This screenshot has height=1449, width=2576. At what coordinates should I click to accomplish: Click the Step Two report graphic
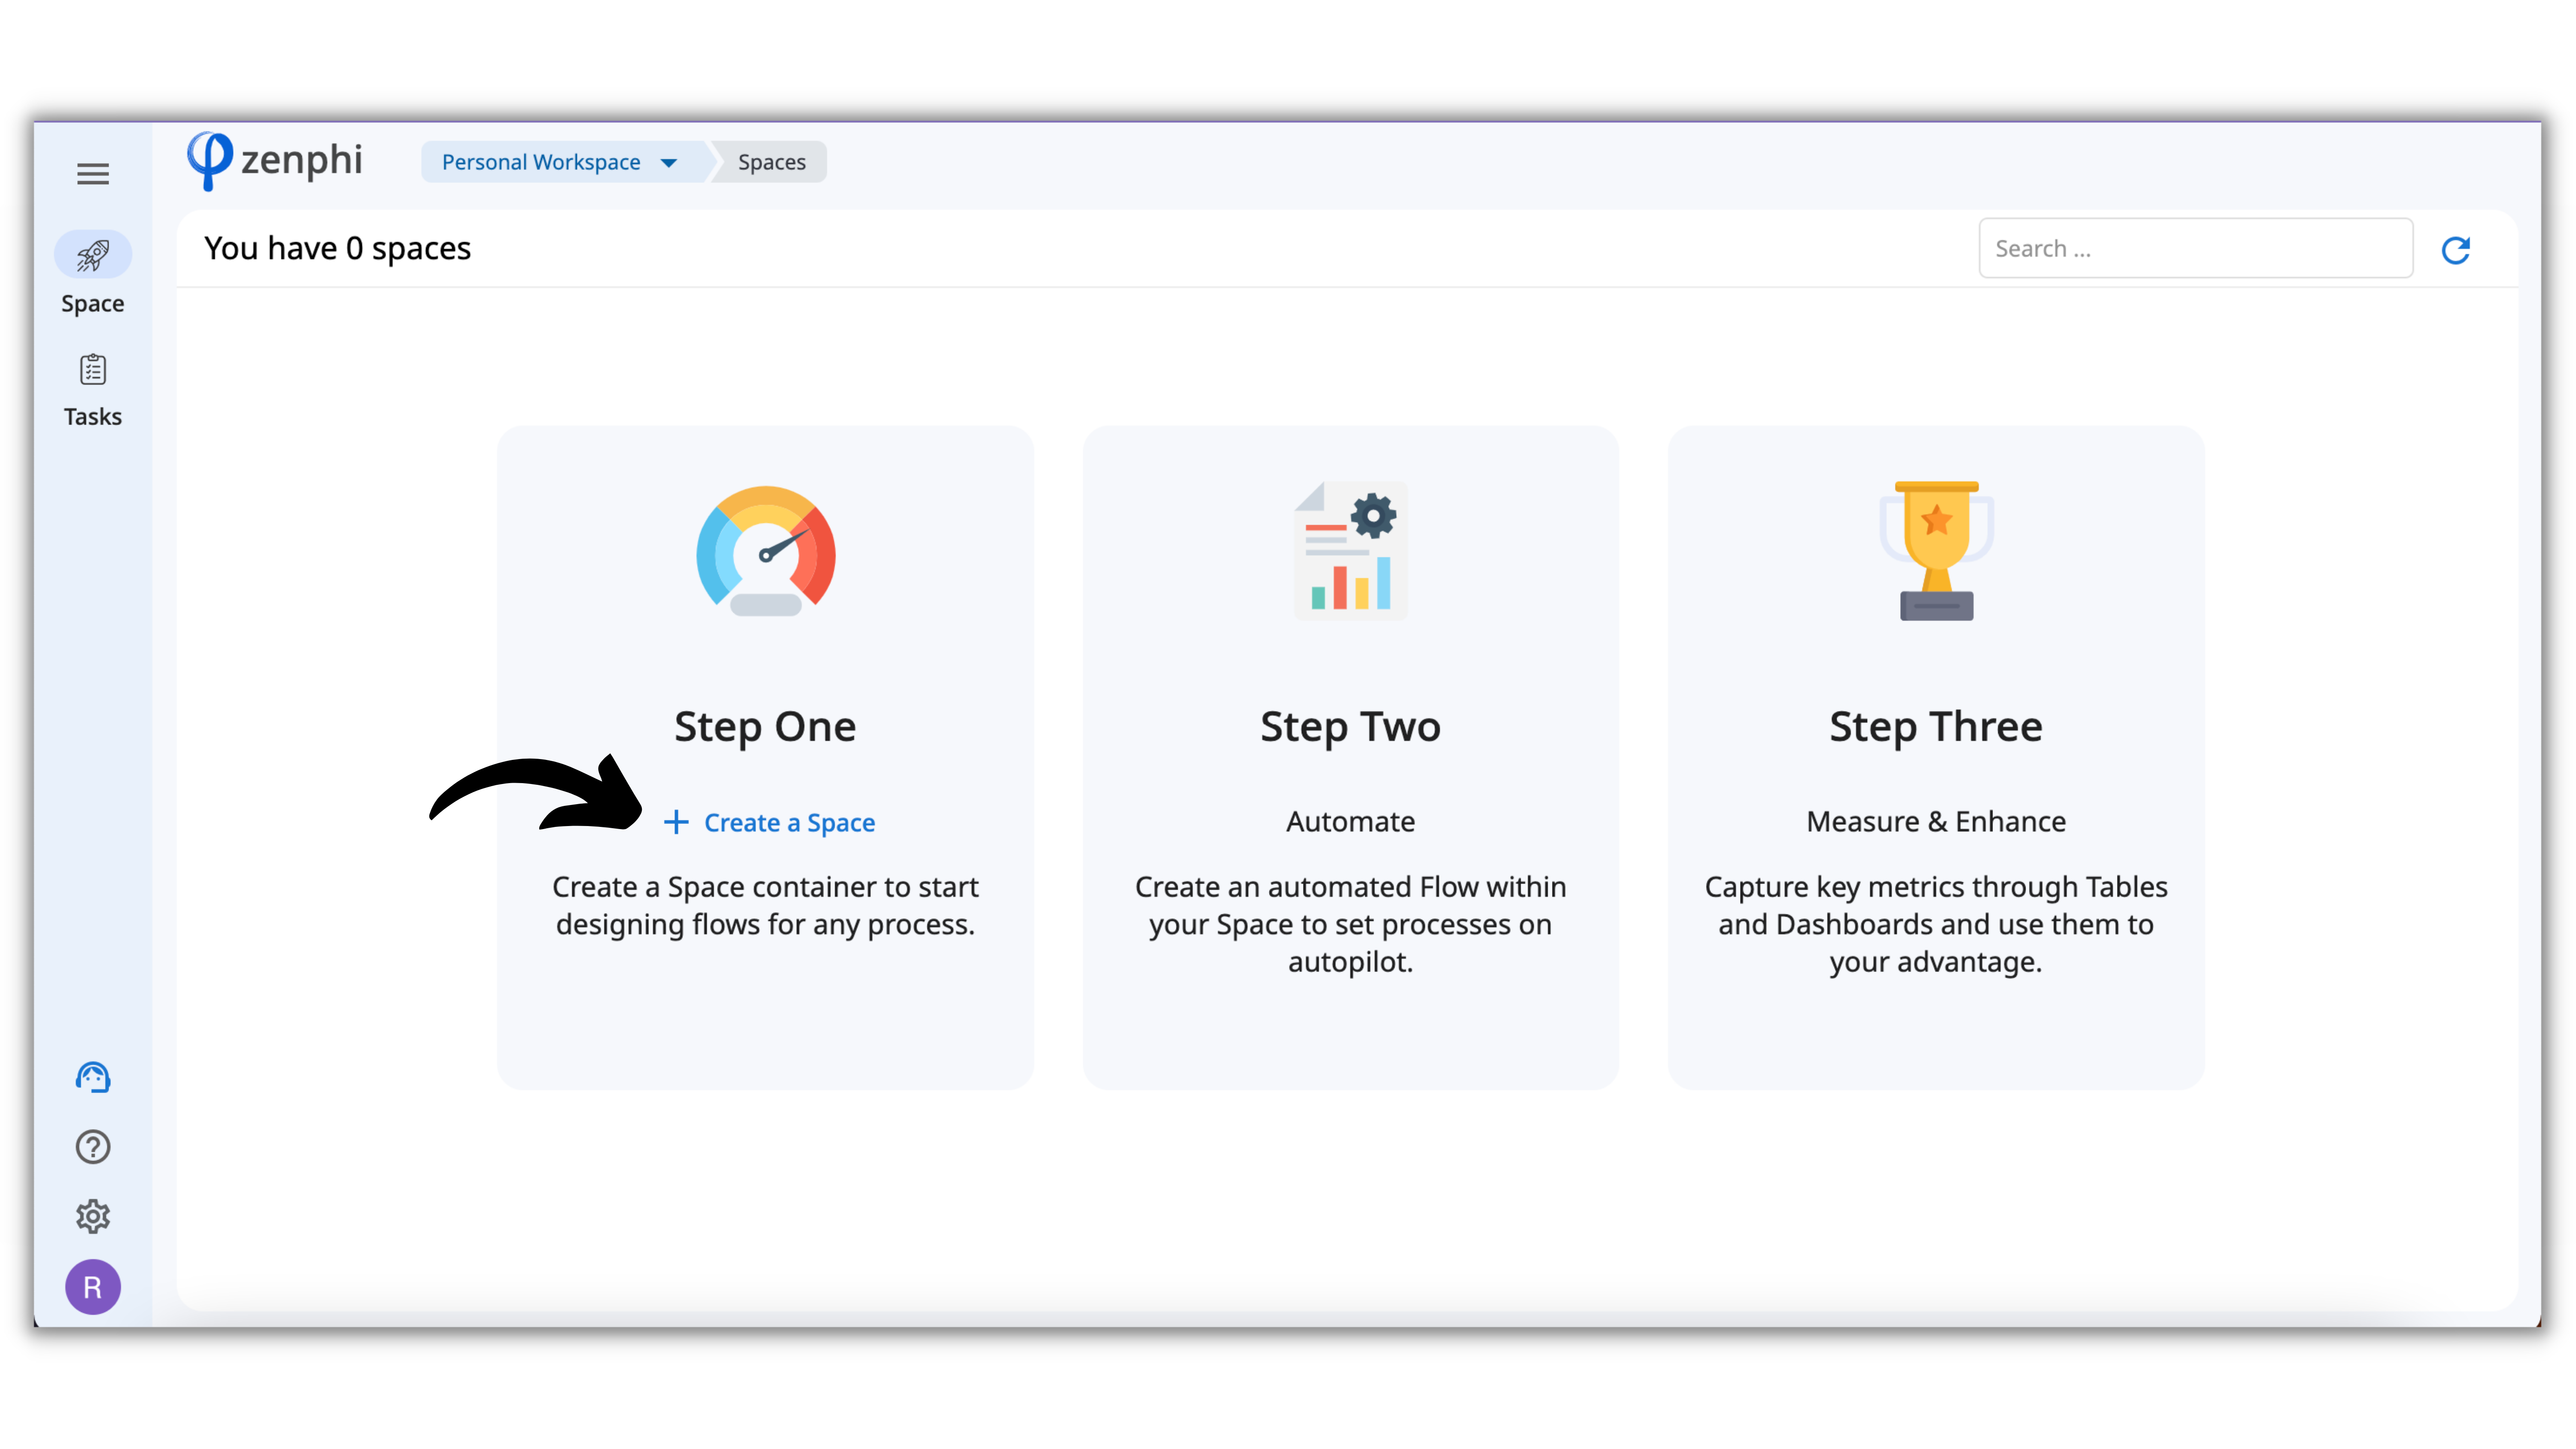[1350, 551]
